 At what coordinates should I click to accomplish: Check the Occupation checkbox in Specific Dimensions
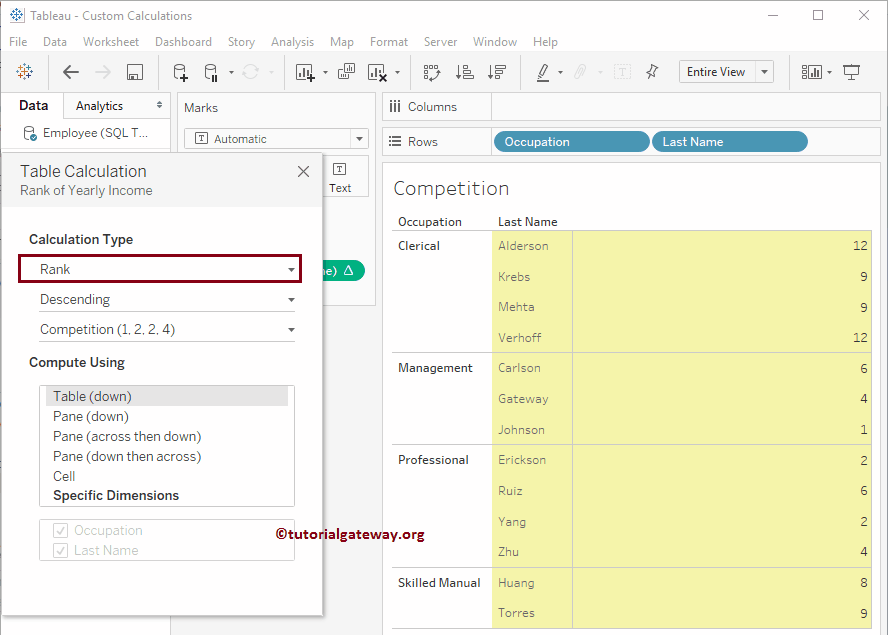point(60,530)
